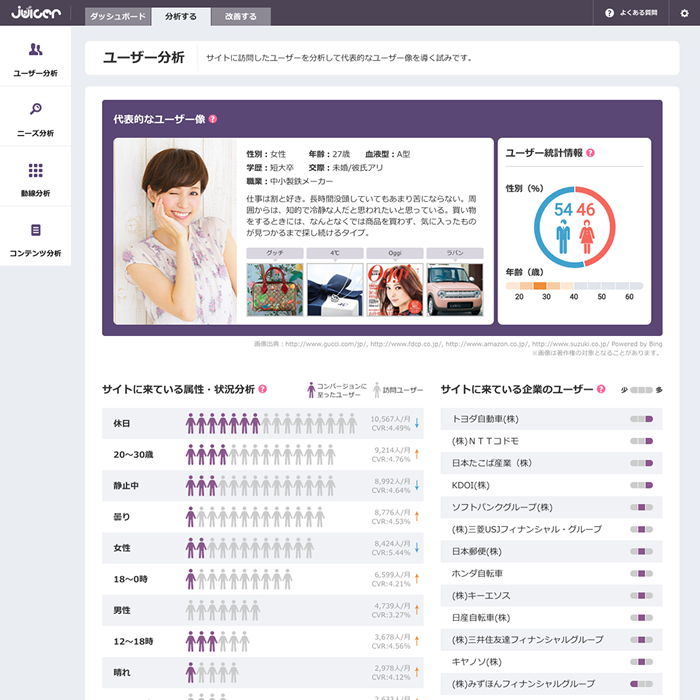Click up arrow in 12〜18時 row
This screenshot has width=700, height=700.
[417, 641]
